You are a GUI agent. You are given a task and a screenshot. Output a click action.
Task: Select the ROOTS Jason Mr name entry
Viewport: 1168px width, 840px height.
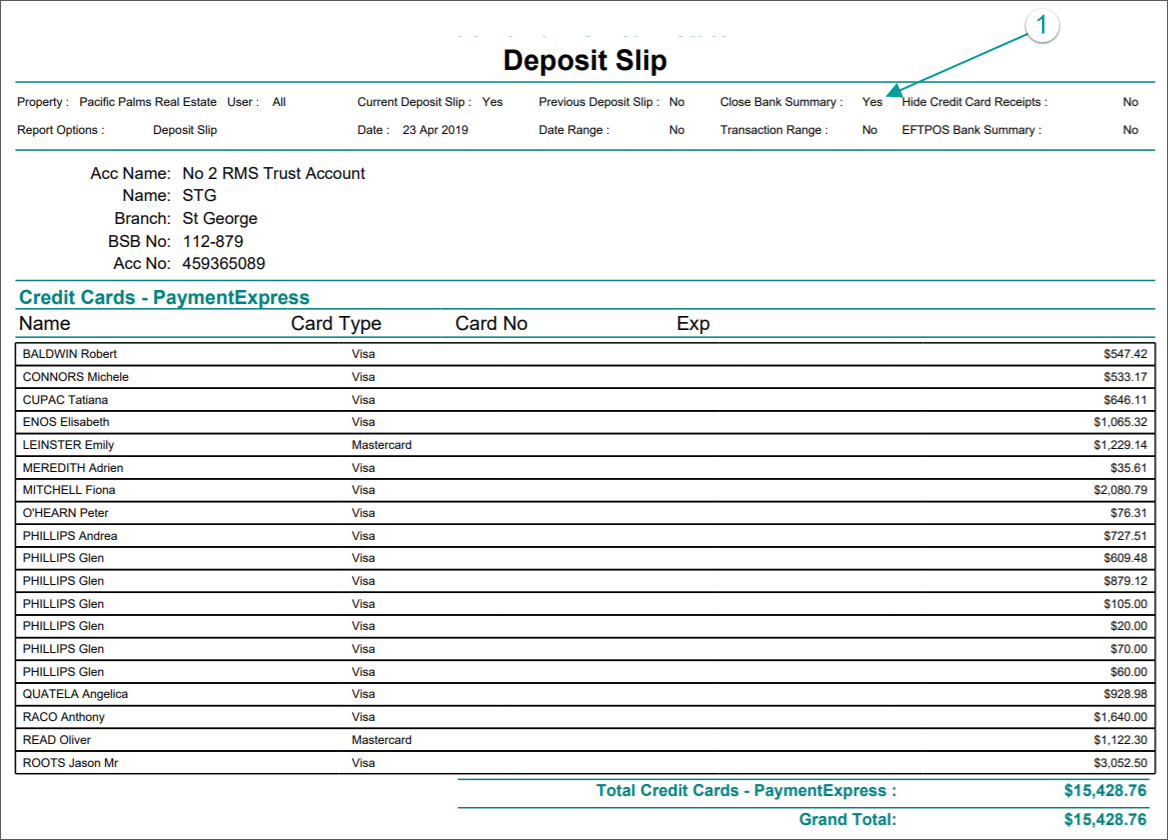73,763
